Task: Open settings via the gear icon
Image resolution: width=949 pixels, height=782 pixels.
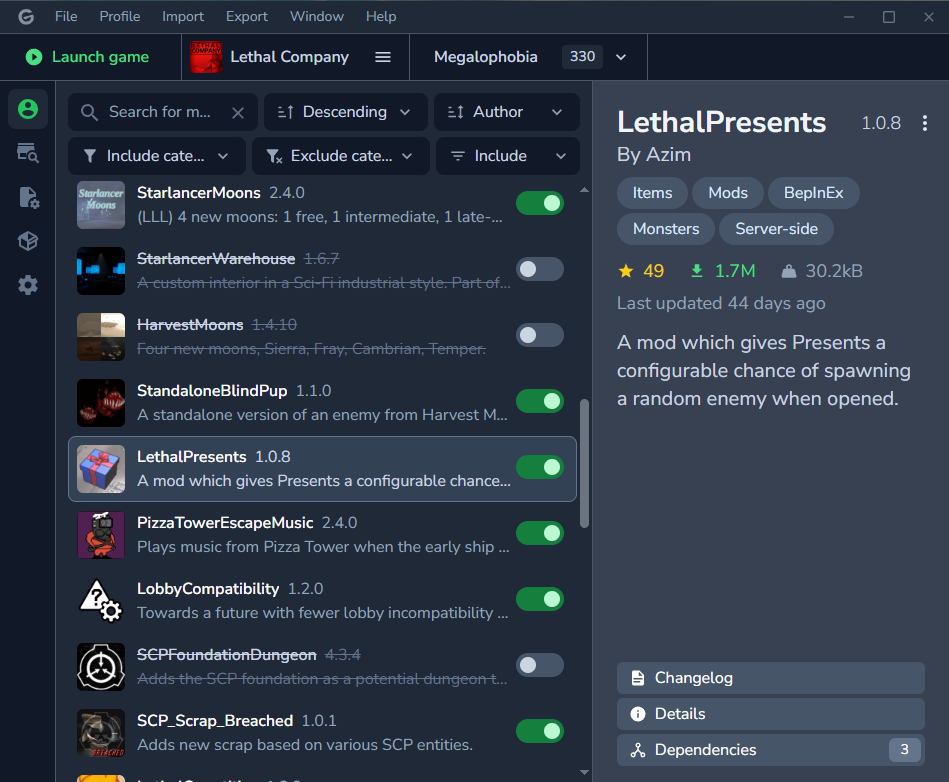Action: pos(27,285)
